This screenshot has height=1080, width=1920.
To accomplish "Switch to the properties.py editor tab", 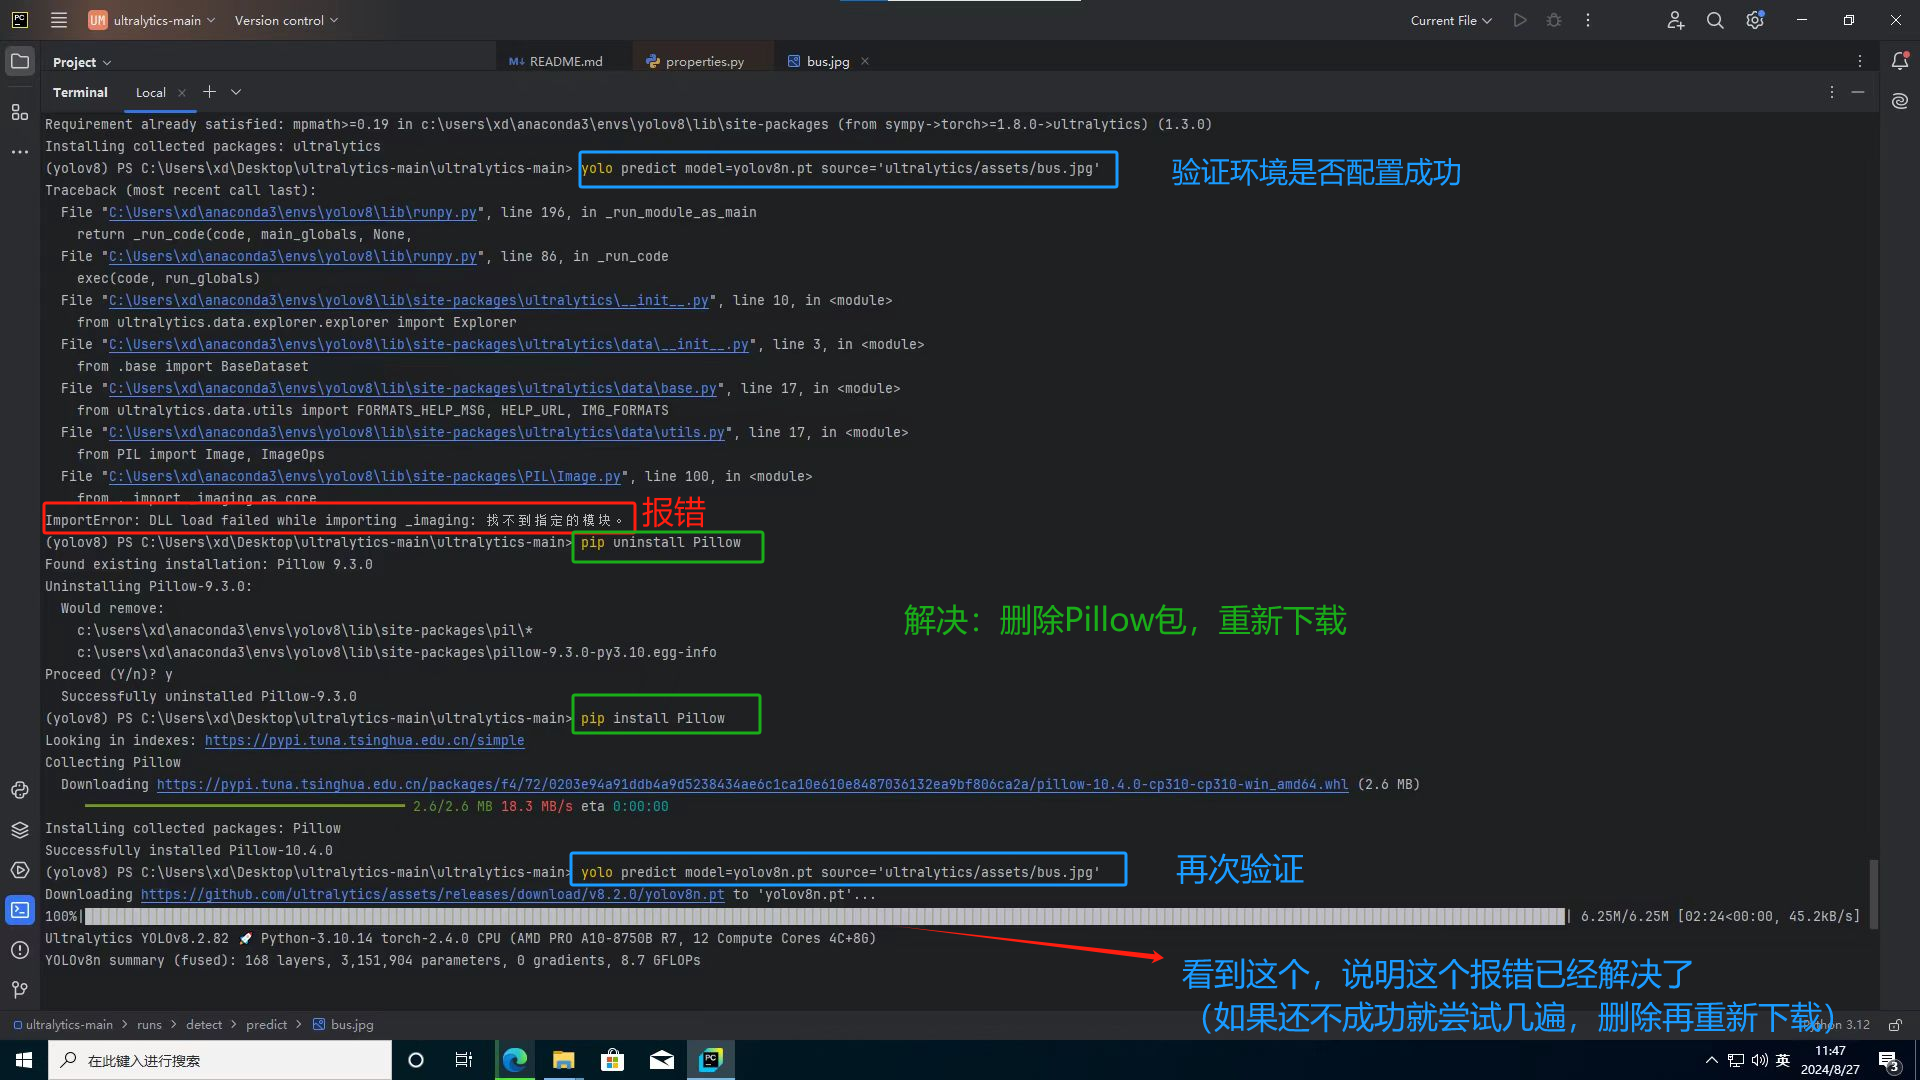I will [x=704, y=61].
